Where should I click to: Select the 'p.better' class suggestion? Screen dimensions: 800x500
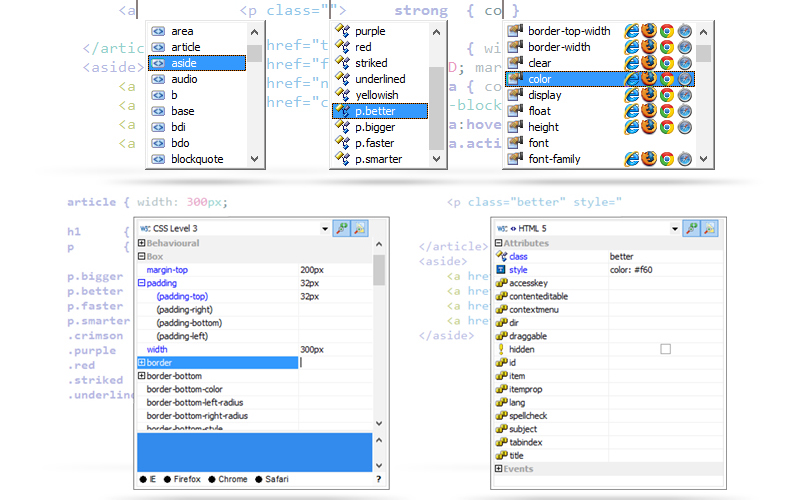[x=380, y=111]
